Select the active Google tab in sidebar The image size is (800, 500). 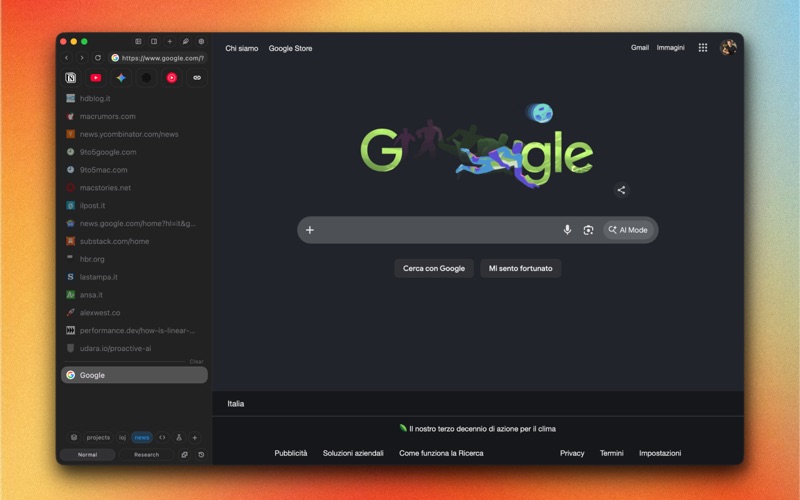134,375
